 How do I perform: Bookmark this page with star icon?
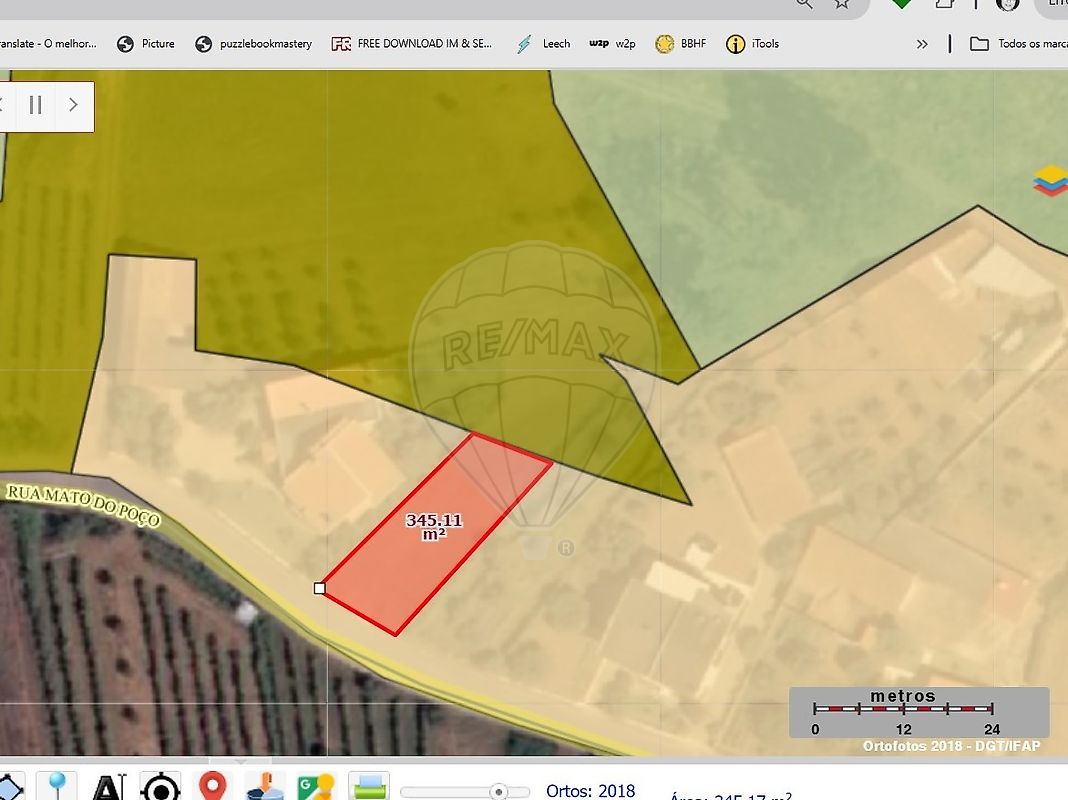[843, 3]
